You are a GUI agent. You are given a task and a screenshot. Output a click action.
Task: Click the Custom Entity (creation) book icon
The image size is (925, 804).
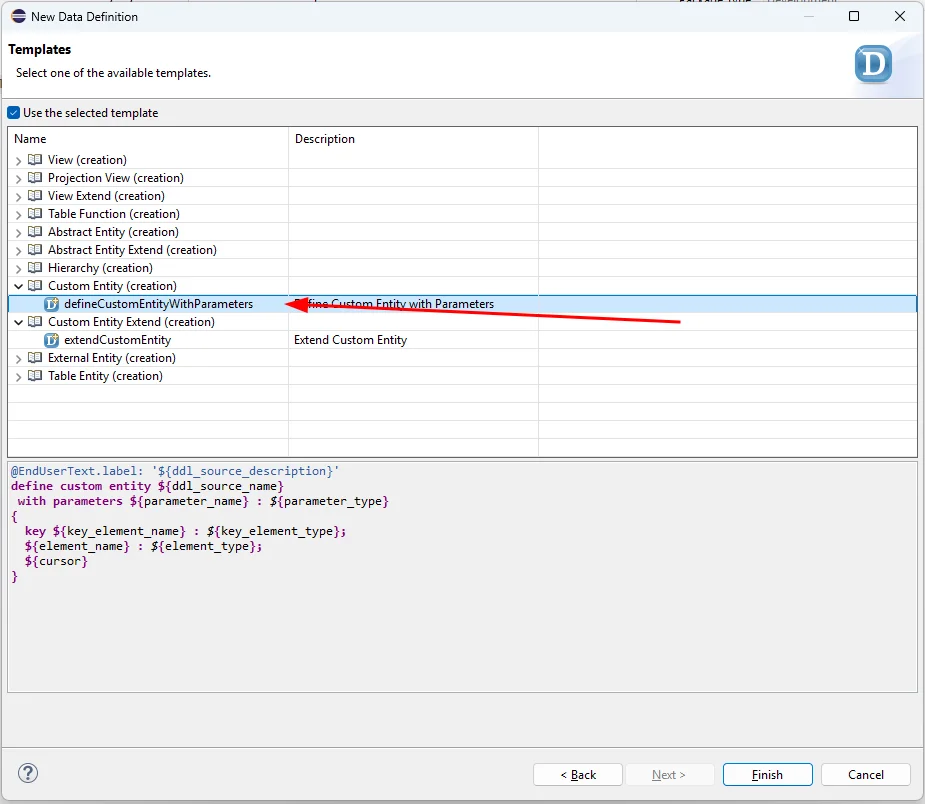(35, 285)
